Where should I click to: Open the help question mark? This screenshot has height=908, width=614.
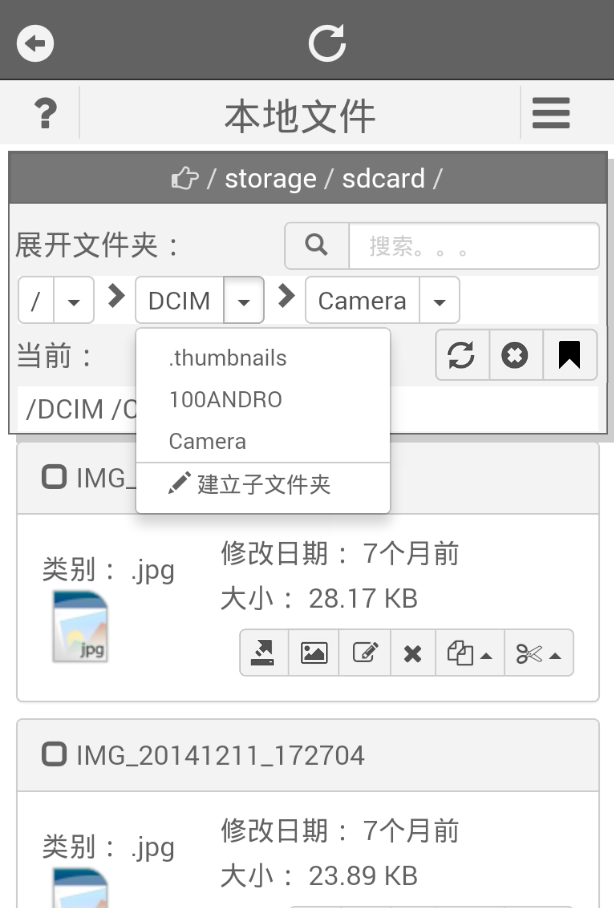(44, 114)
